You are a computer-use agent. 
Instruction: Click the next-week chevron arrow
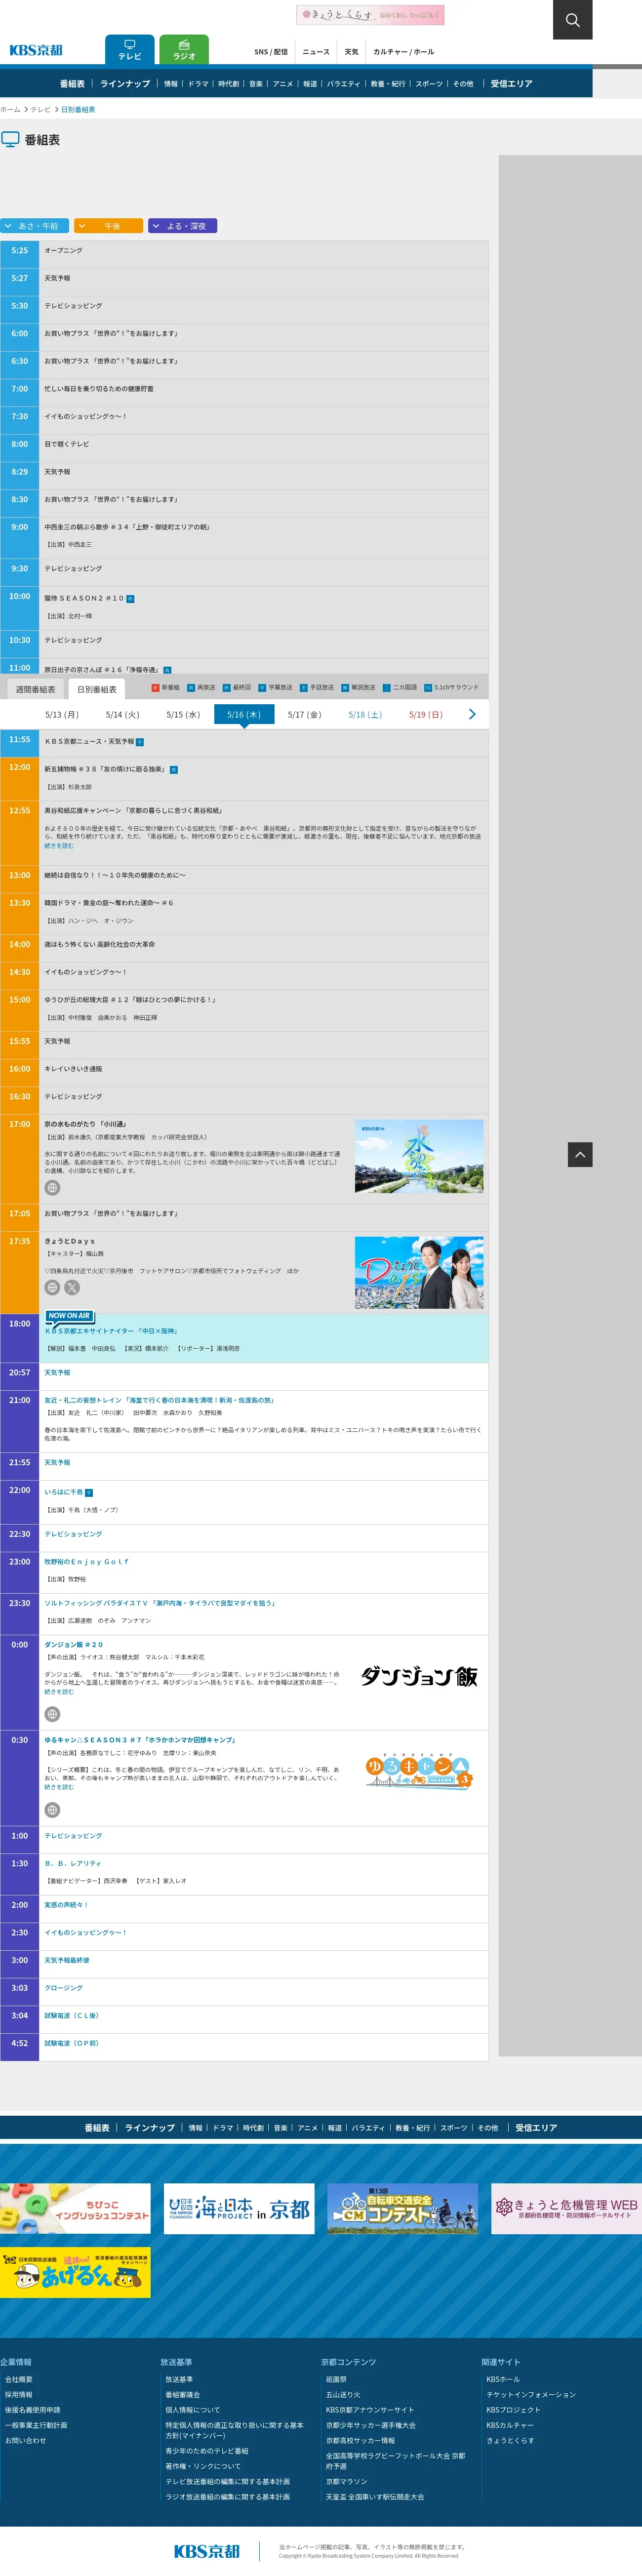click(472, 714)
